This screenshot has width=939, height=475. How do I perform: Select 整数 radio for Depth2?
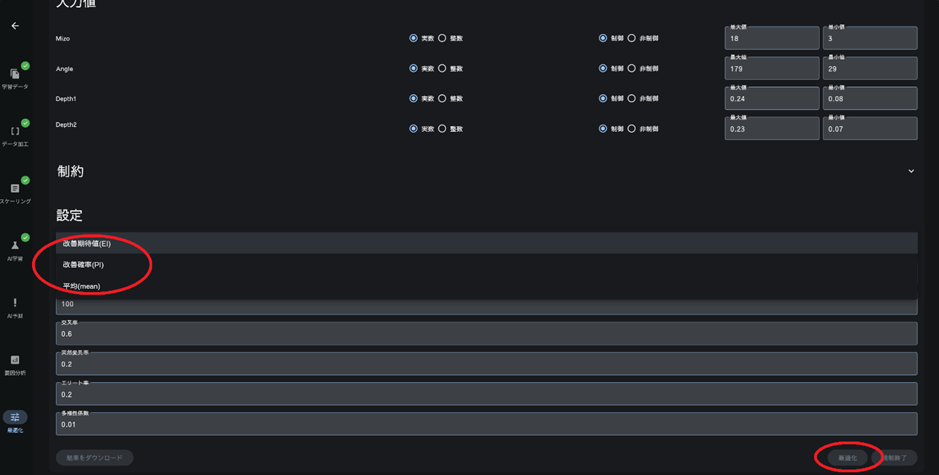click(442, 129)
